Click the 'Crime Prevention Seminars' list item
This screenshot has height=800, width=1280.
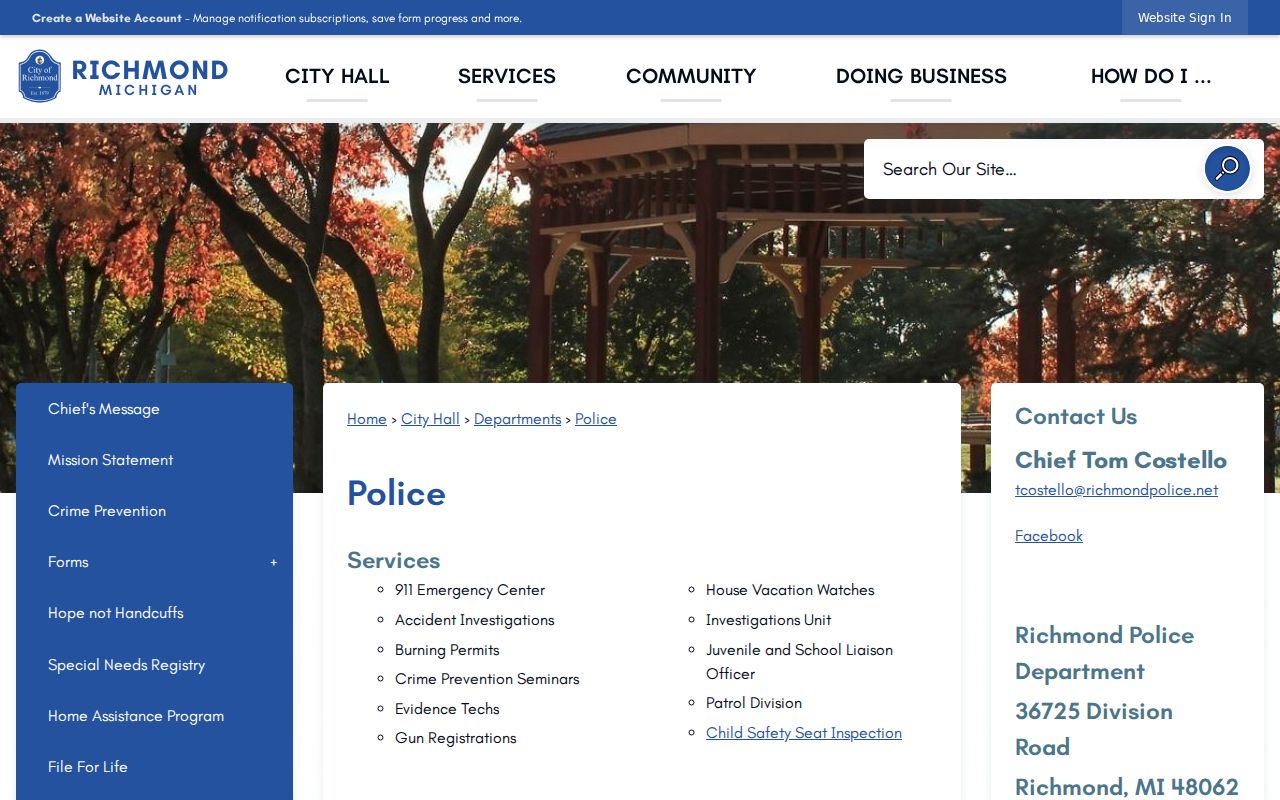click(487, 679)
